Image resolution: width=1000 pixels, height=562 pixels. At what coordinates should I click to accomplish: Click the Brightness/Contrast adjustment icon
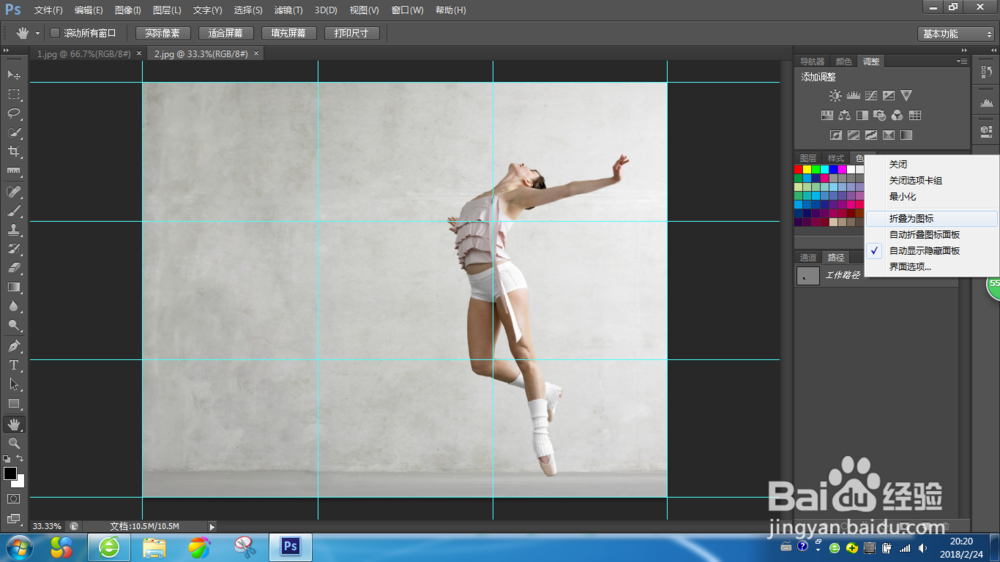click(835, 95)
